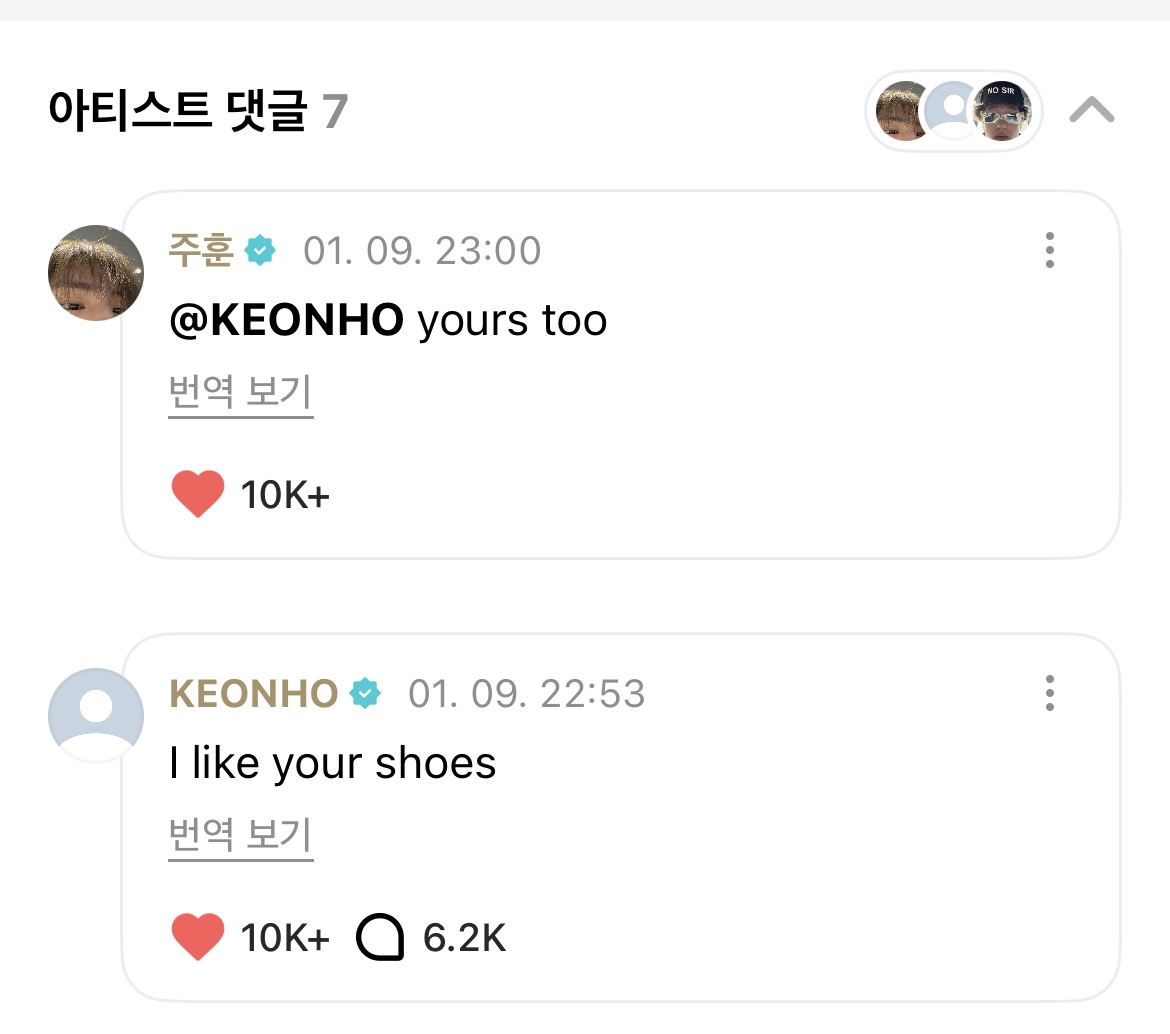This screenshot has height=1034, width=1170.
Task: Tap the "I like your shoes" comment text
Action: tap(332, 765)
